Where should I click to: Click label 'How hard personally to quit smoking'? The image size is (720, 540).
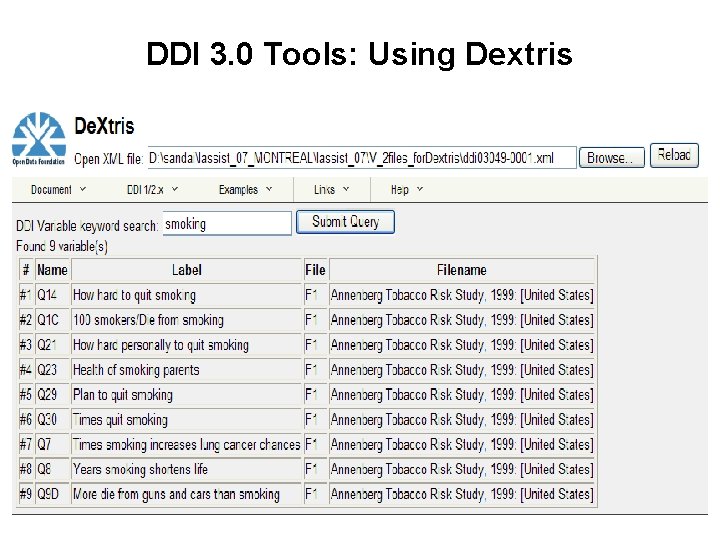pyautogui.click(x=161, y=345)
